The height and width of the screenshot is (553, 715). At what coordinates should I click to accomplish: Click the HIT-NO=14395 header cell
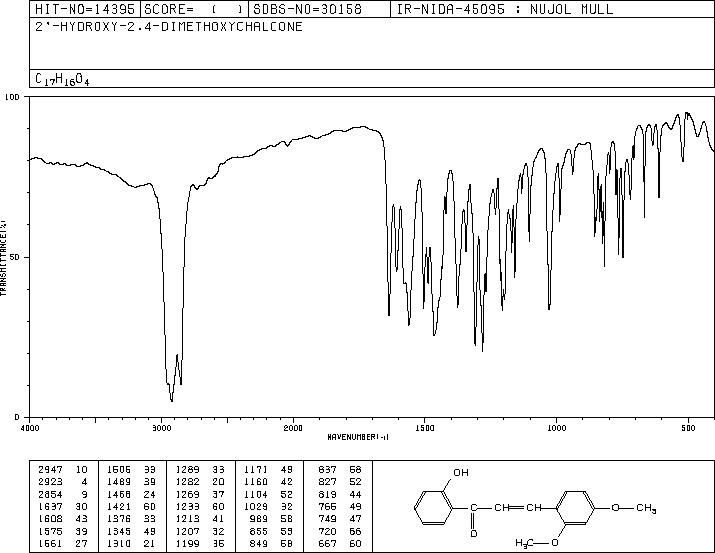tap(85, 9)
